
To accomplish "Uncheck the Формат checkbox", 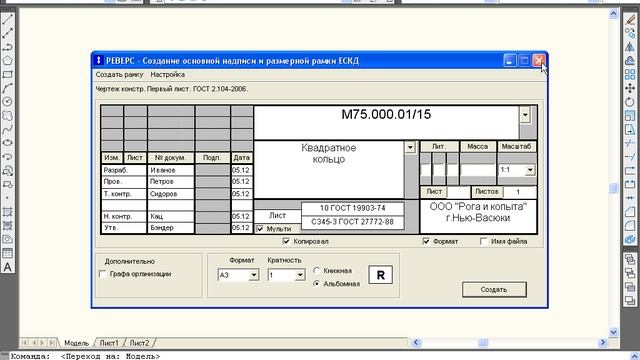I will (x=426, y=241).
